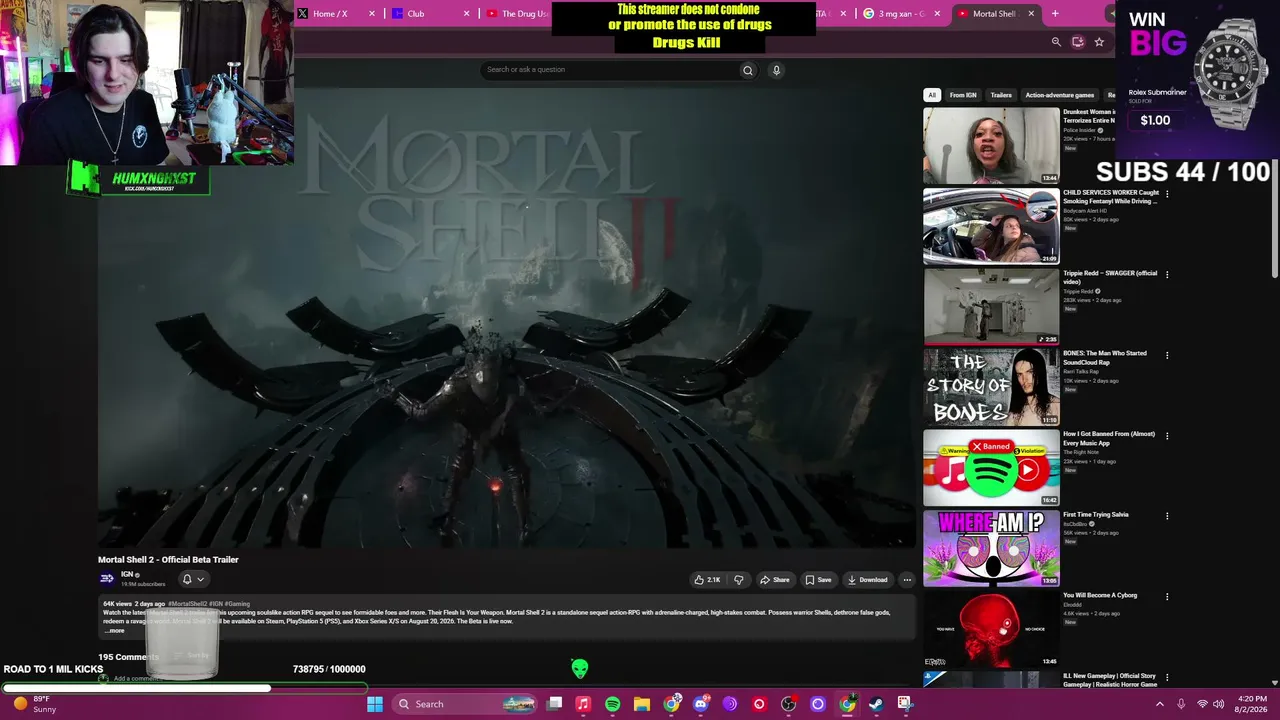Open ILL New Gameplay video title
The image size is (1280, 720).
click(1110, 680)
